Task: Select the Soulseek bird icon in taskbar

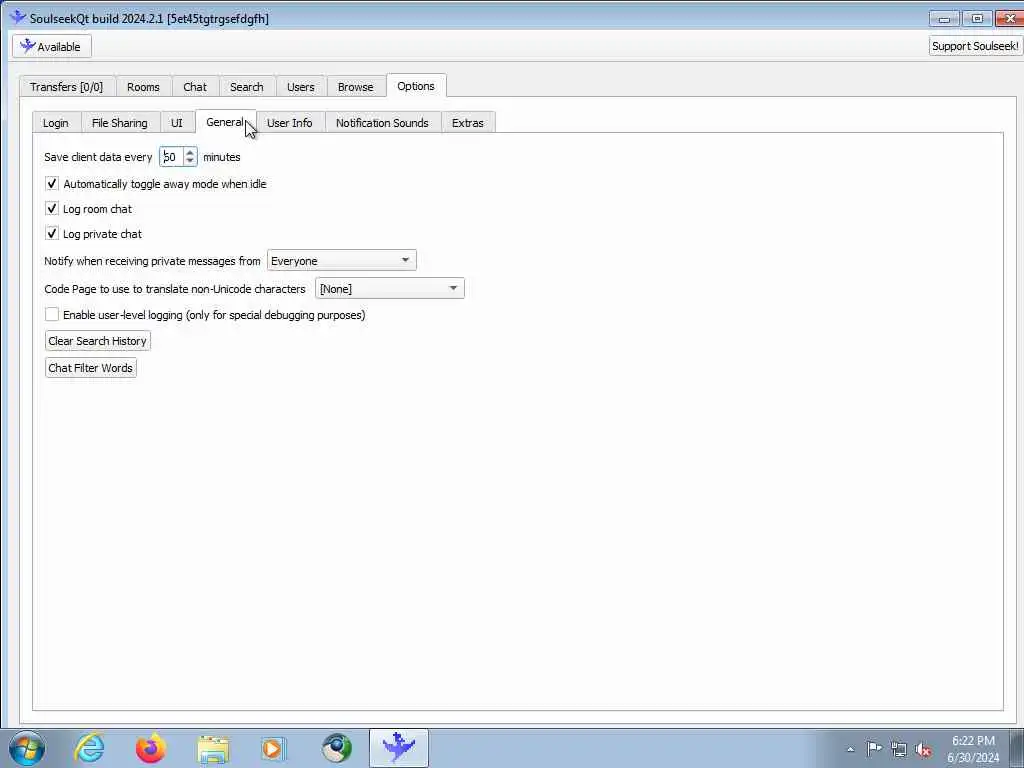Action: (x=398, y=748)
